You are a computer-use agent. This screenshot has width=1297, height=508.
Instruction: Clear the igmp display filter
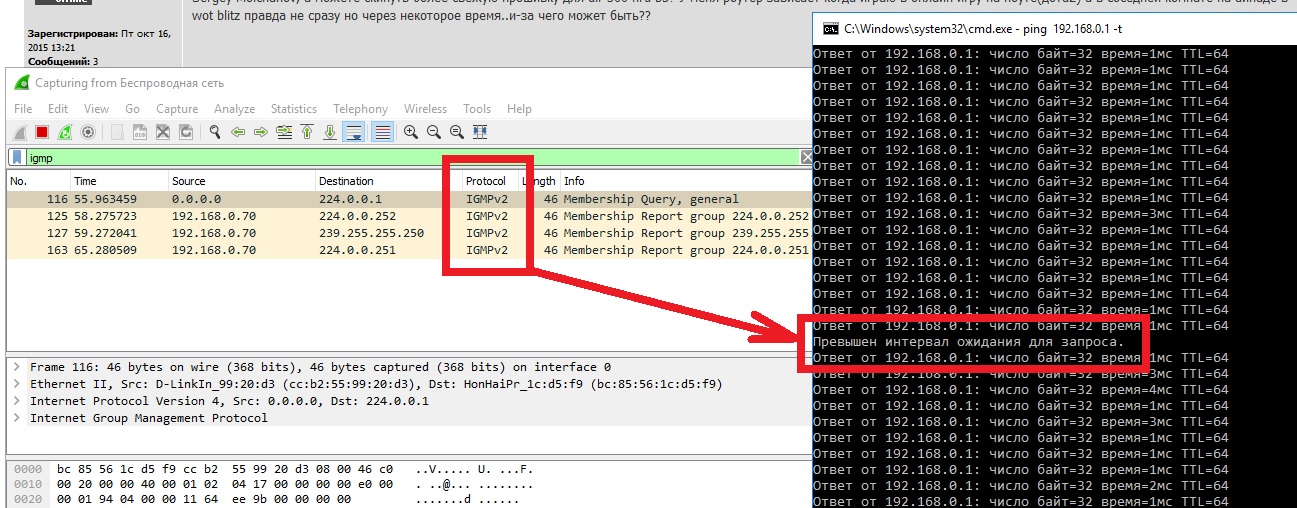(x=807, y=157)
